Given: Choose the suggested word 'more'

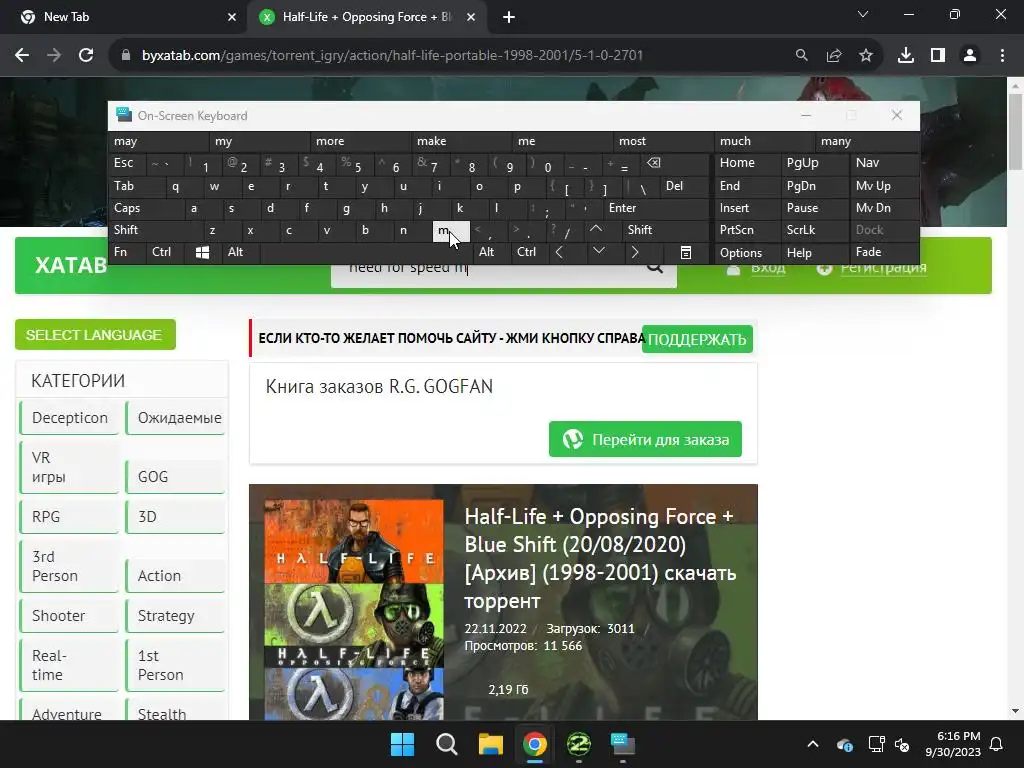Looking at the screenshot, I should (361, 141).
